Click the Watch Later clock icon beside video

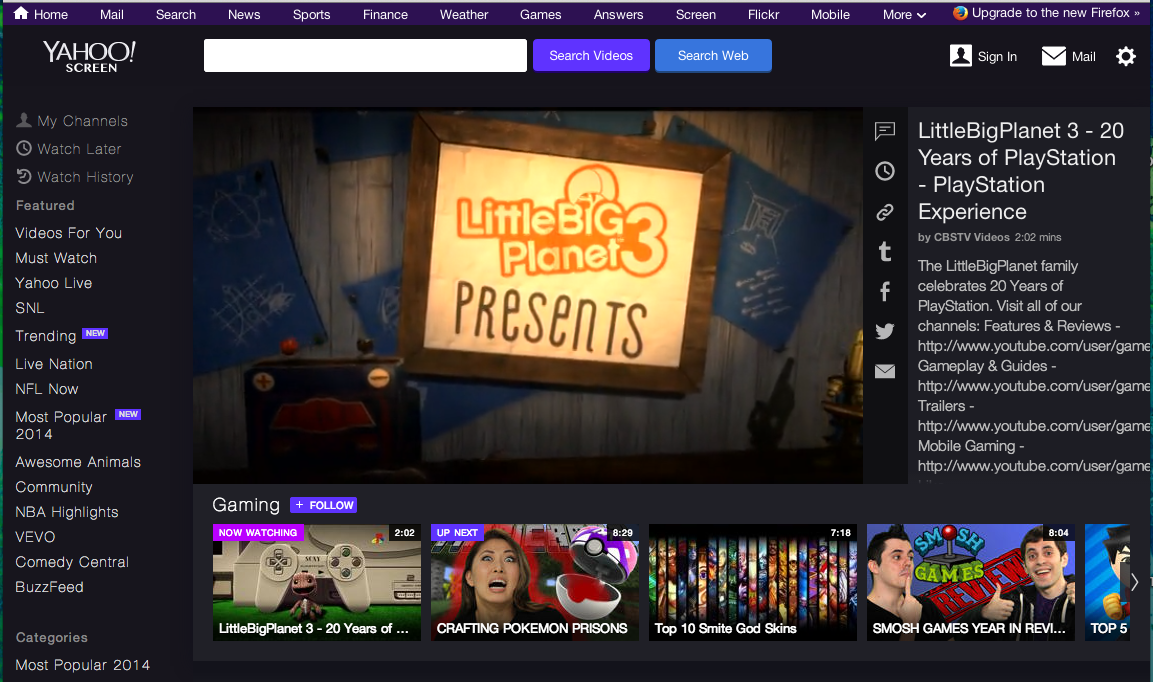(x=885, y=171)
